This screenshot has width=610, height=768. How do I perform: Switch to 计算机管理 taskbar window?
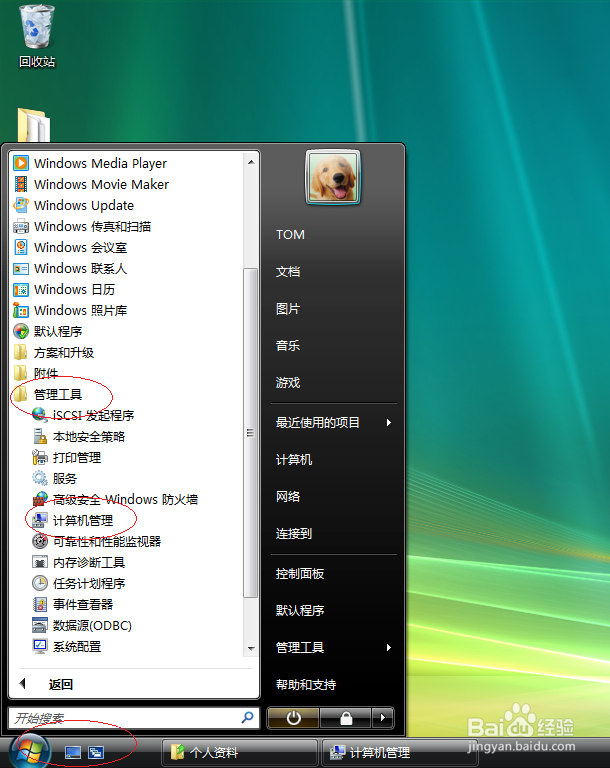[399, 752]
